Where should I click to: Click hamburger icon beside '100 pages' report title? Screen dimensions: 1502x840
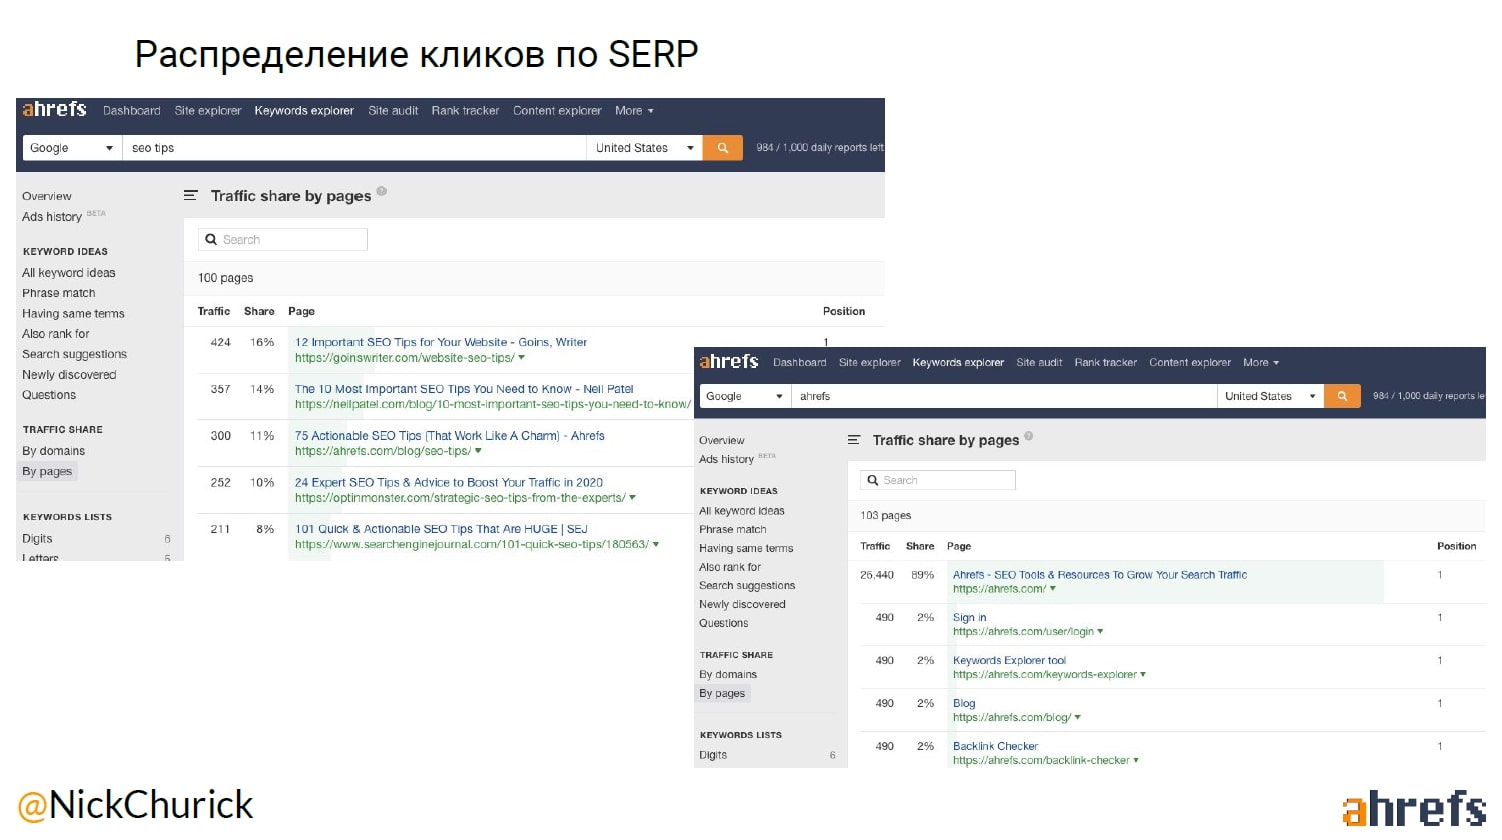(191, 196)
